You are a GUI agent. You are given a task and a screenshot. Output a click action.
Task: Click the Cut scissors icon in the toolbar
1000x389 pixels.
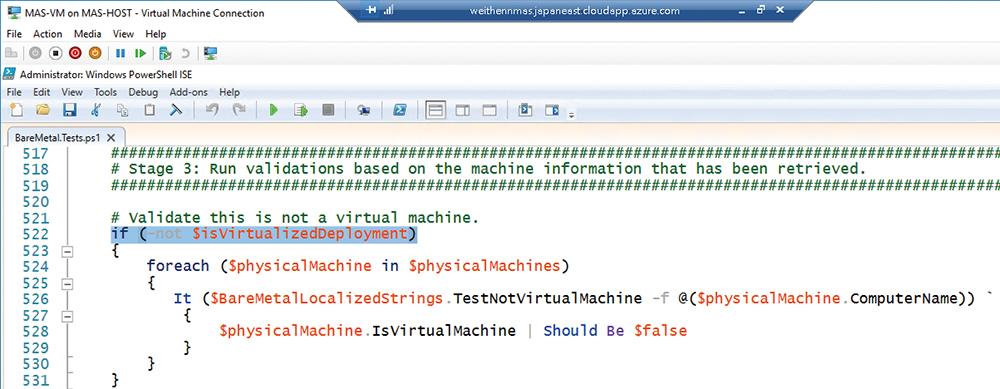point(96,110)
